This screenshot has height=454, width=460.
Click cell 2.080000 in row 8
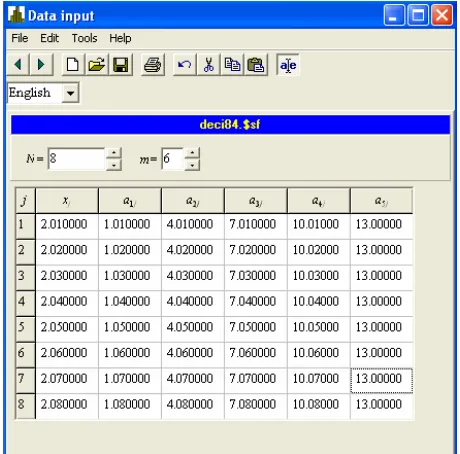click(67, 406)
